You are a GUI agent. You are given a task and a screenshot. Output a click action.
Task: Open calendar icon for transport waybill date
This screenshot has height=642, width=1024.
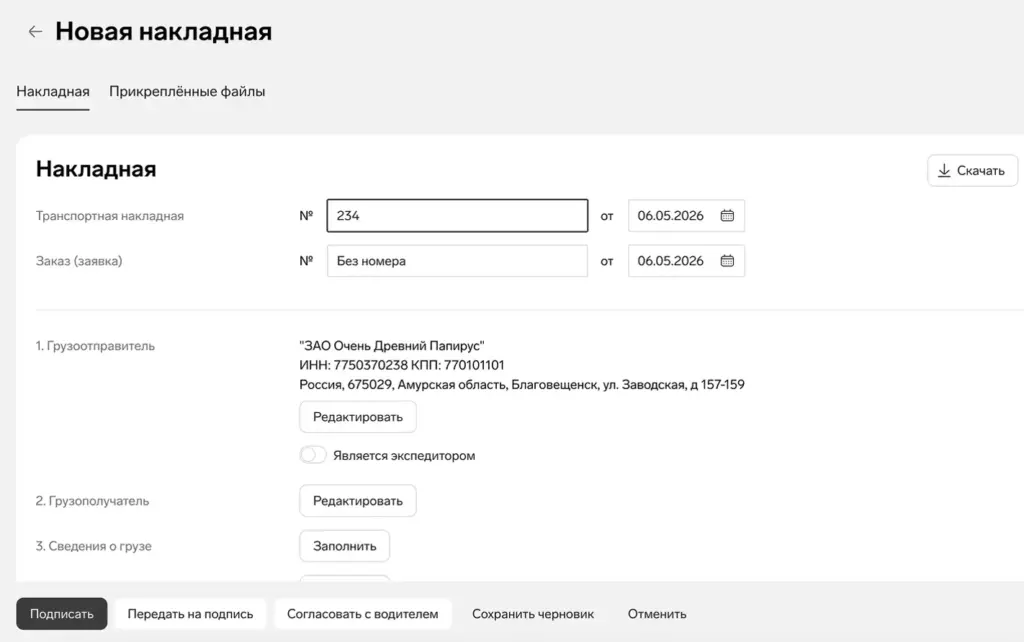[x=727, y=216]
